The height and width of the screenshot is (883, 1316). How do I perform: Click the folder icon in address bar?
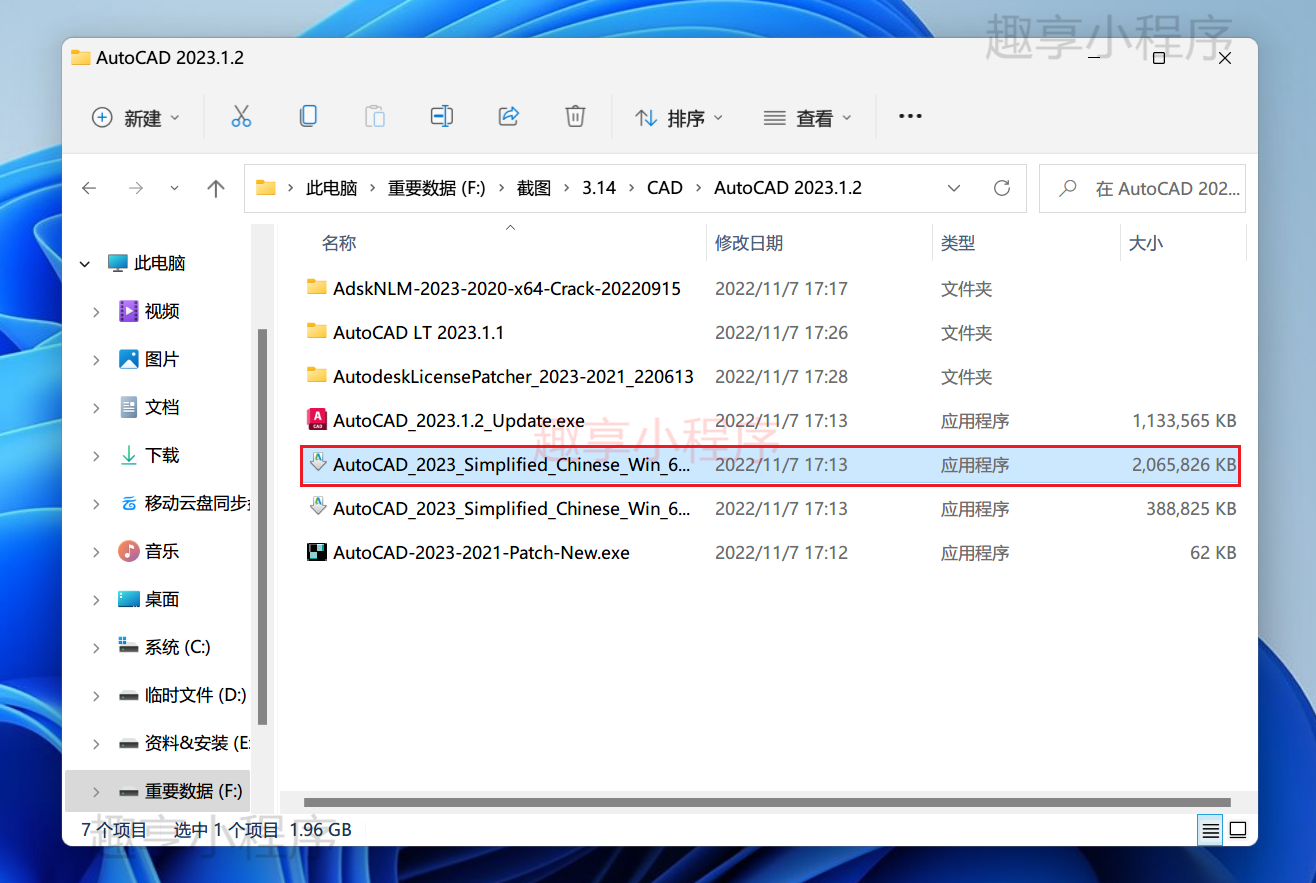point(265,188)
